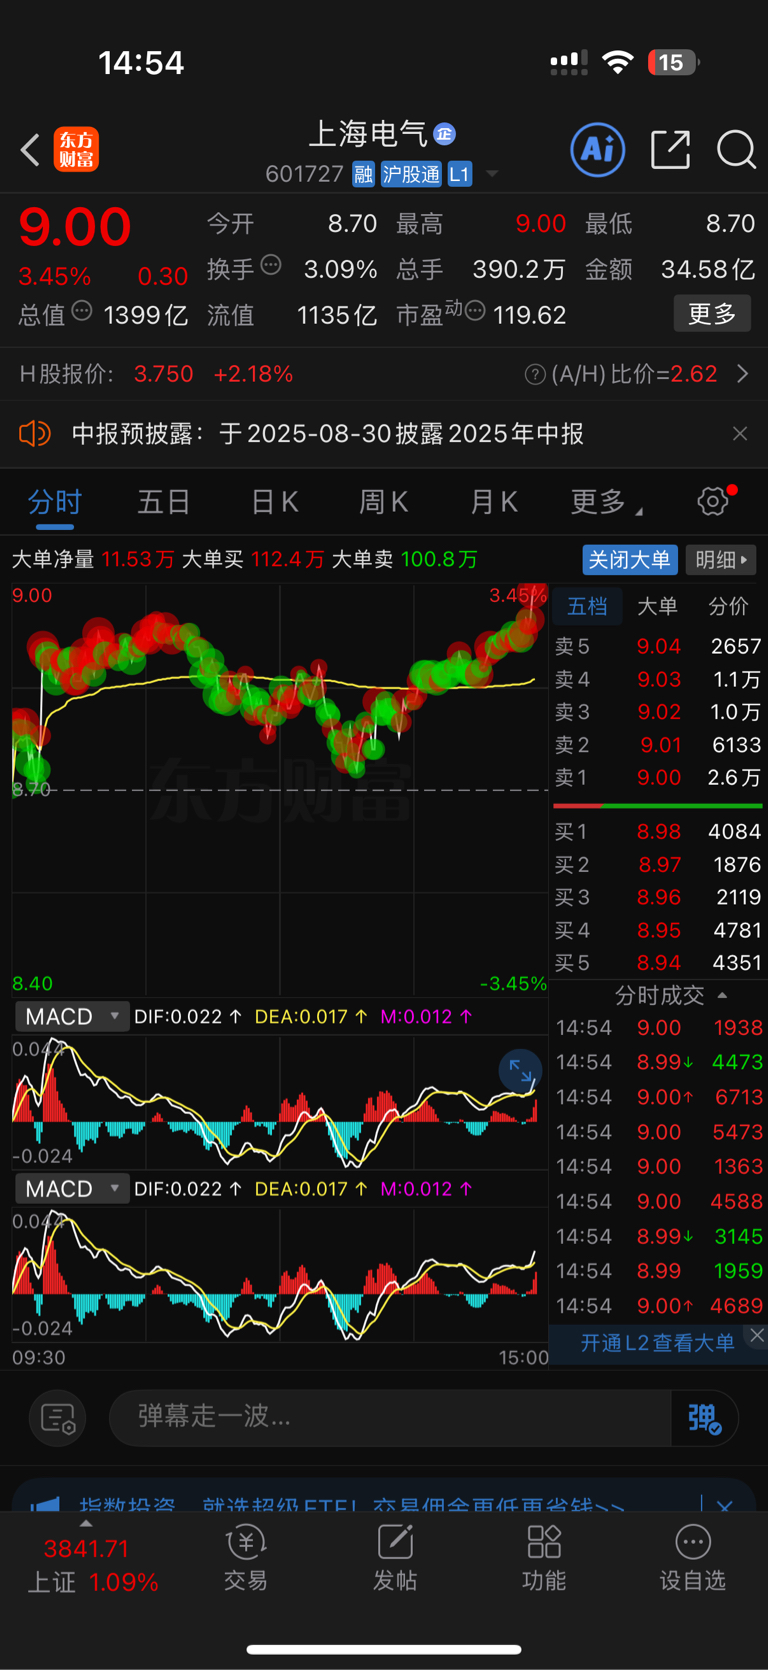Tap the 14:54 trade with volume 6713

point(659,1097)
